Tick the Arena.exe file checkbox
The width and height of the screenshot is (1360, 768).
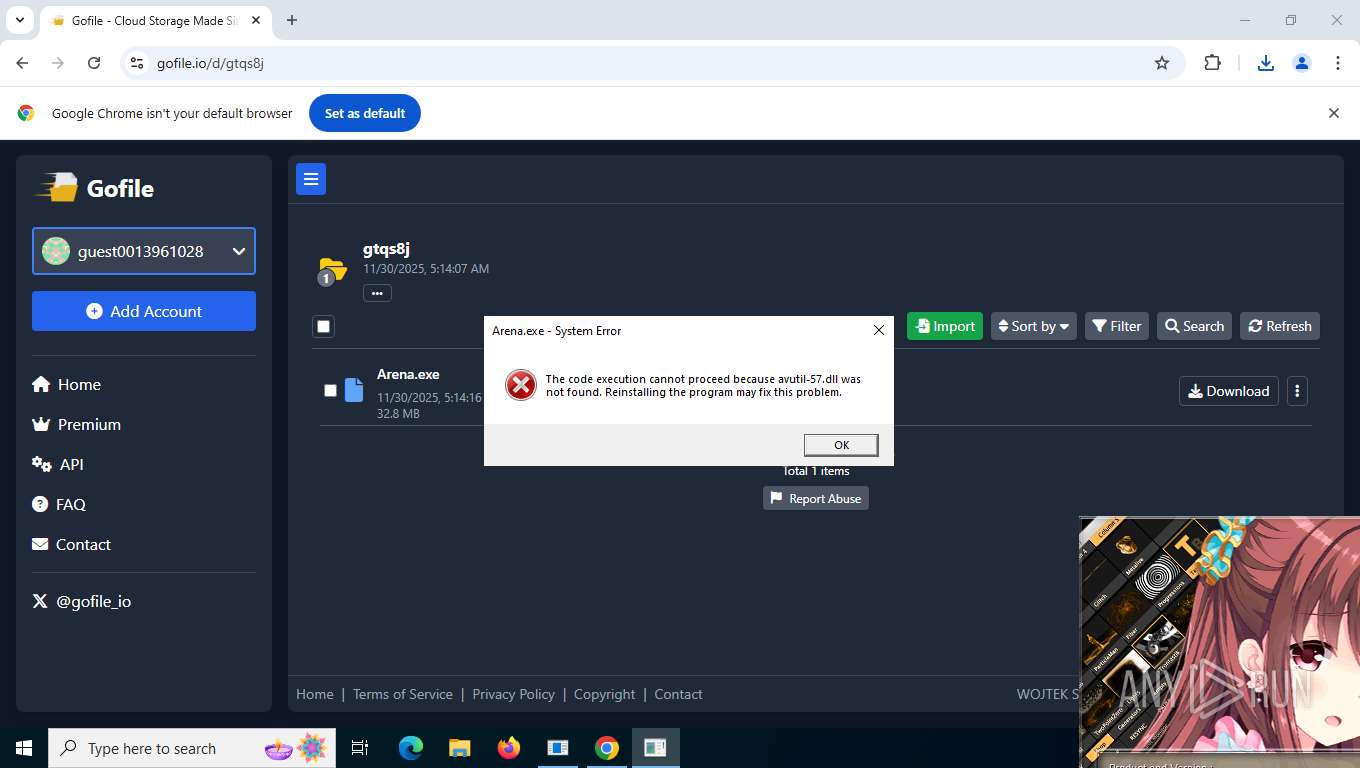pos(330,390)
